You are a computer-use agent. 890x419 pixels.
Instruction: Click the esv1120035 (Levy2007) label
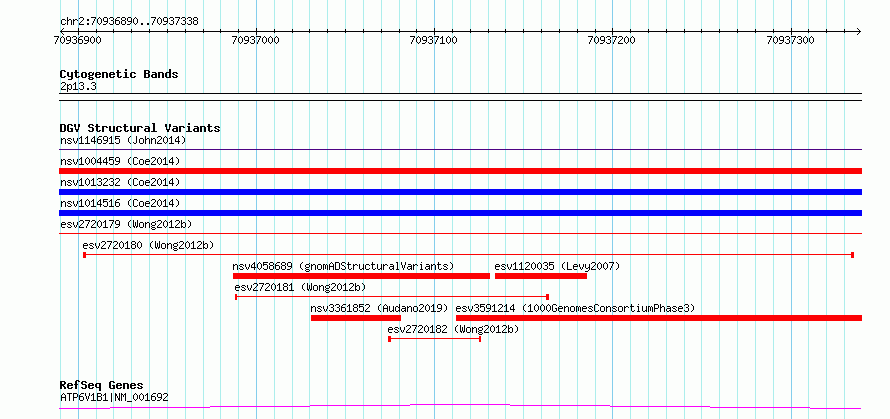(x=557, y=266)
